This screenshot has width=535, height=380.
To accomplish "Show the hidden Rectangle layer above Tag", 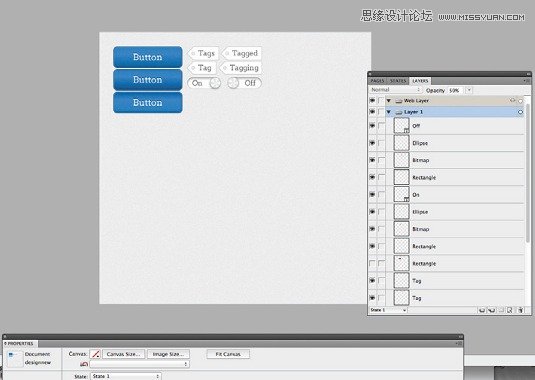I will [x=372, y=263].
